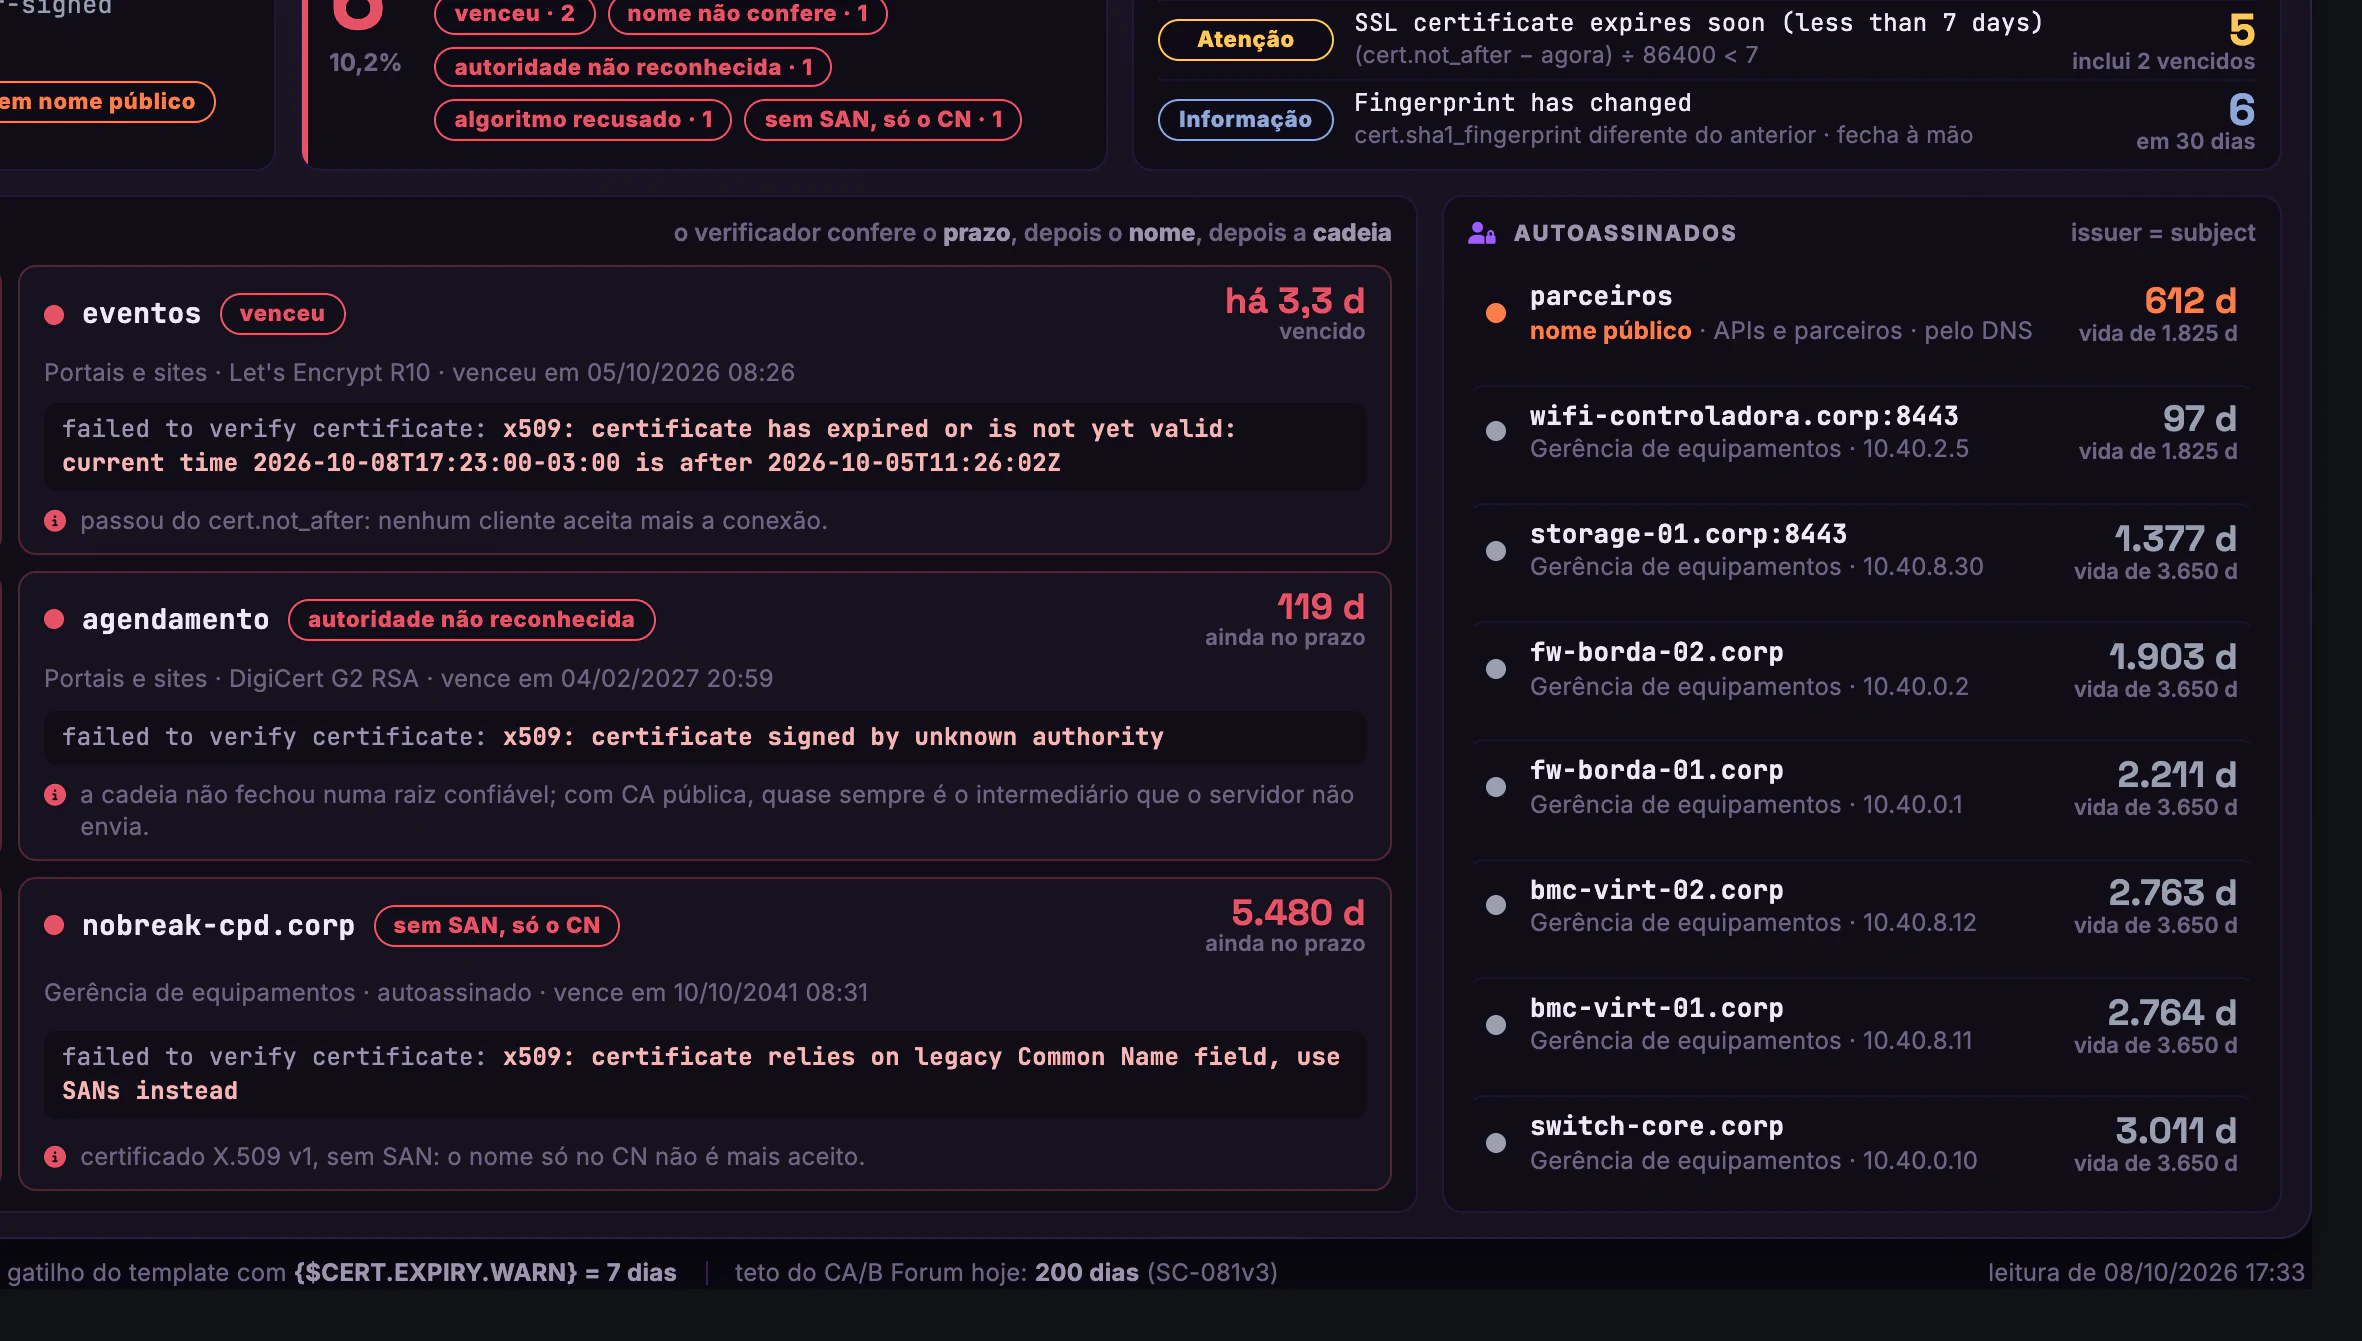Click the gray dot beside storage-01.corp:8443
Screen dimensions: 2362x1341
pyautogui.click(x=1495, y=551)
